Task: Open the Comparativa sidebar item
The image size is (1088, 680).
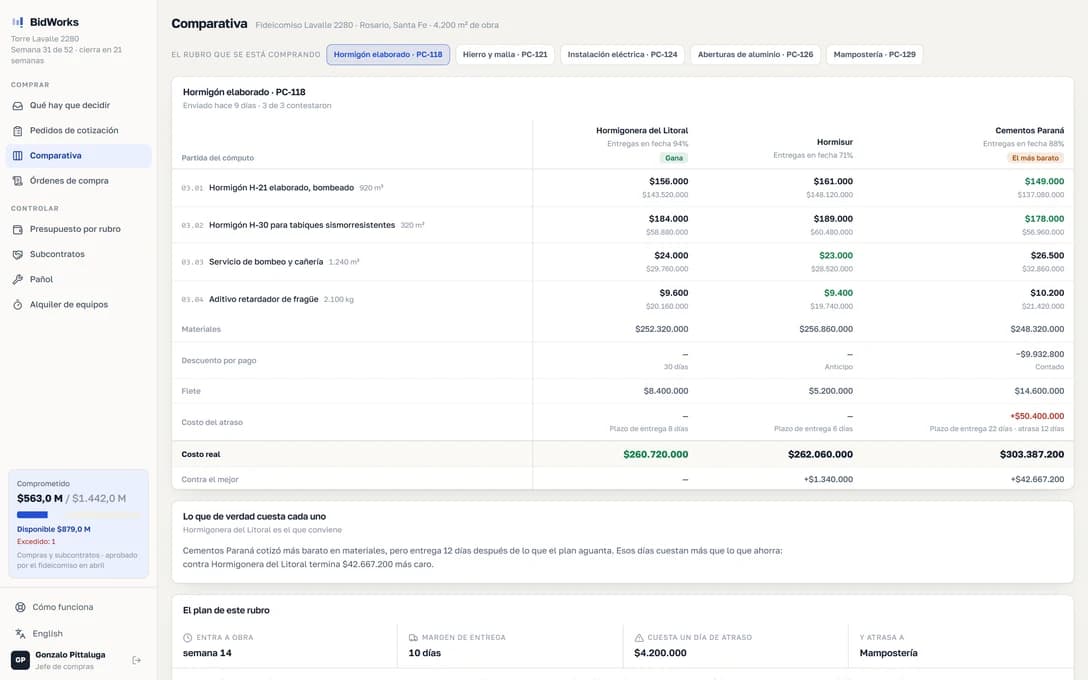Action: (78, 155)
